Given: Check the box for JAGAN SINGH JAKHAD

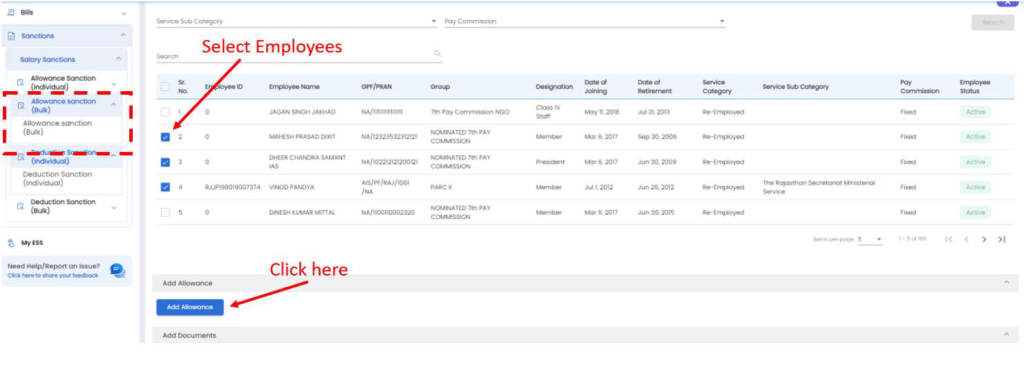Looking at the screenshot, I should click(x=165, y=112).
